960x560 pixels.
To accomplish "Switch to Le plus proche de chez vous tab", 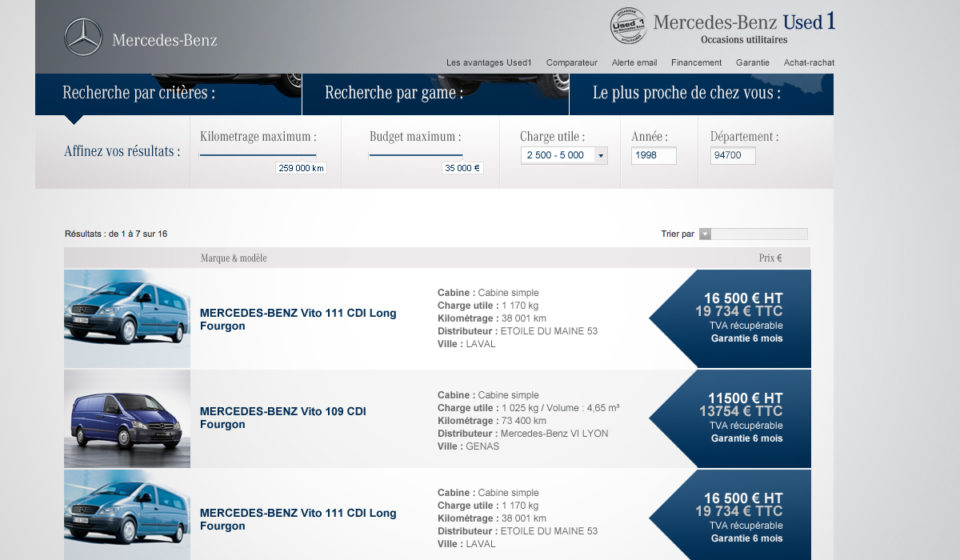I will pos(702,94).
